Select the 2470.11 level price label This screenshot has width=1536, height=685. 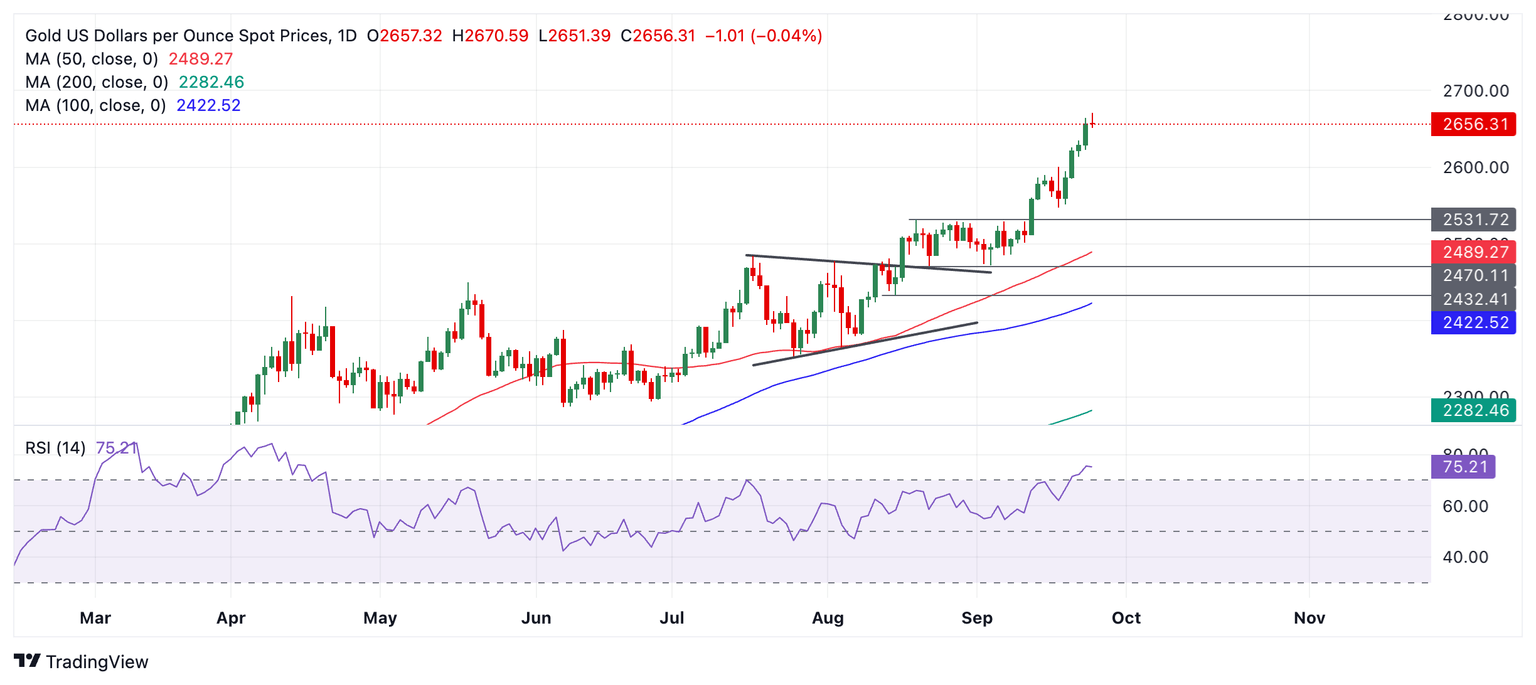1473,274
